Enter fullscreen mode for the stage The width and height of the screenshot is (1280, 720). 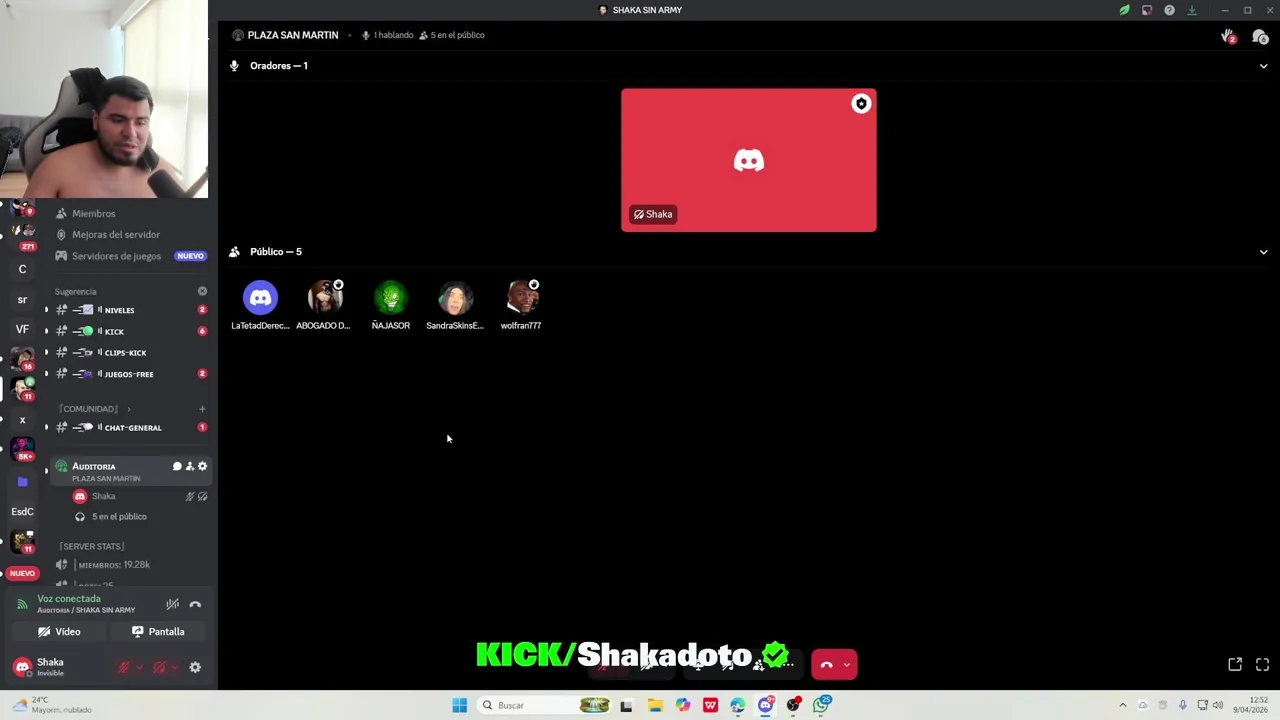point(1262,664)
